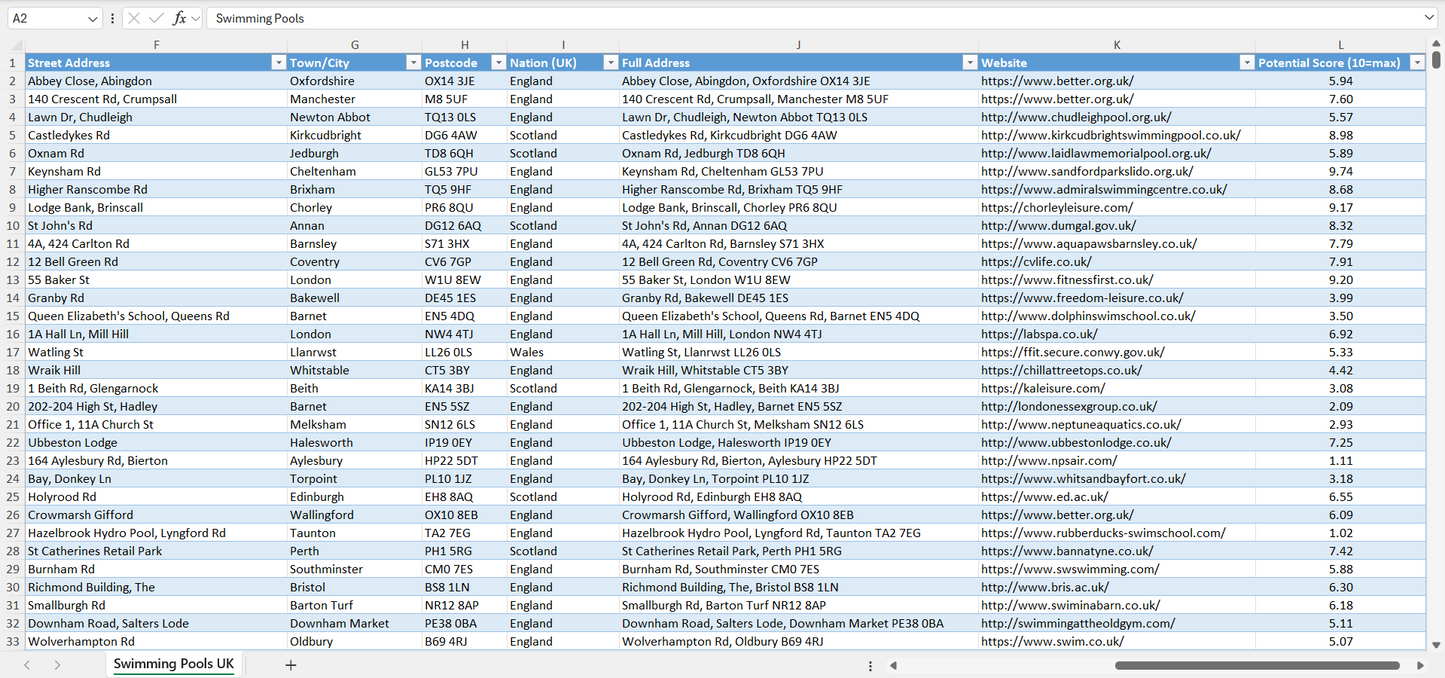Open fitnessfirst.co.uk link
The height and width of the screenshot is (678, 1445).
[1067, 280]
